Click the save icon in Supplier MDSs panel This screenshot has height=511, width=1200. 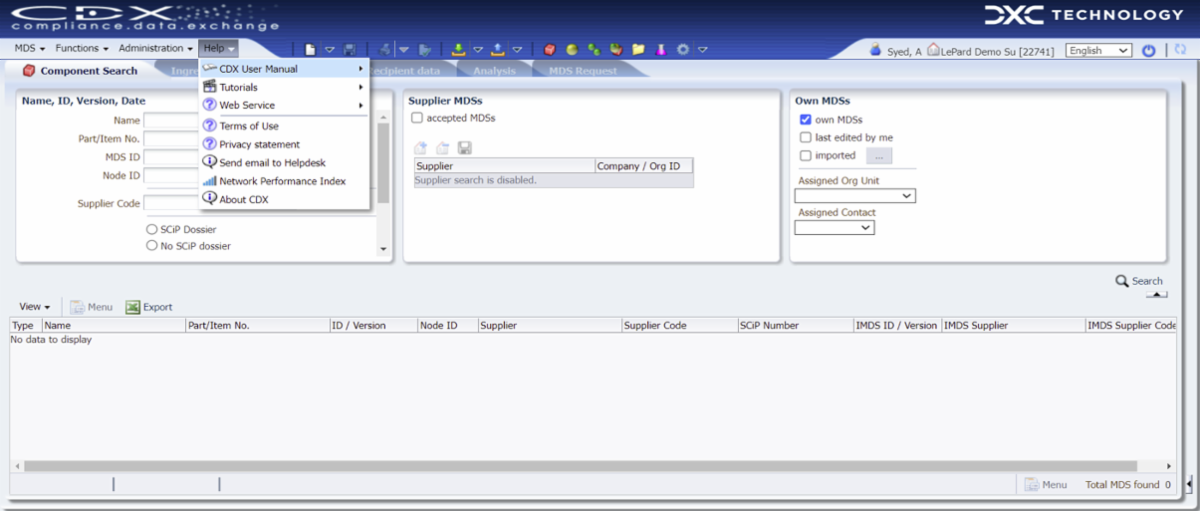point(464,147)
